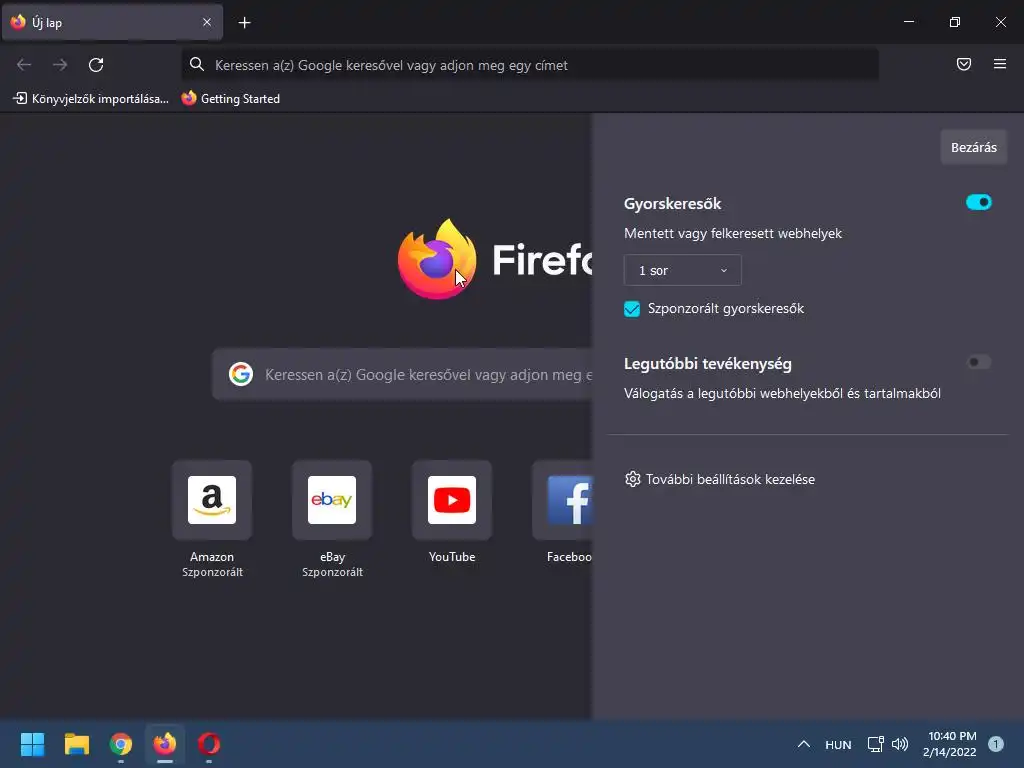The width and height of the screenshot is (1024, 768).
Task: Click the Firefox logo on the page
Action: pyautogui.click(x=437, y=259)
